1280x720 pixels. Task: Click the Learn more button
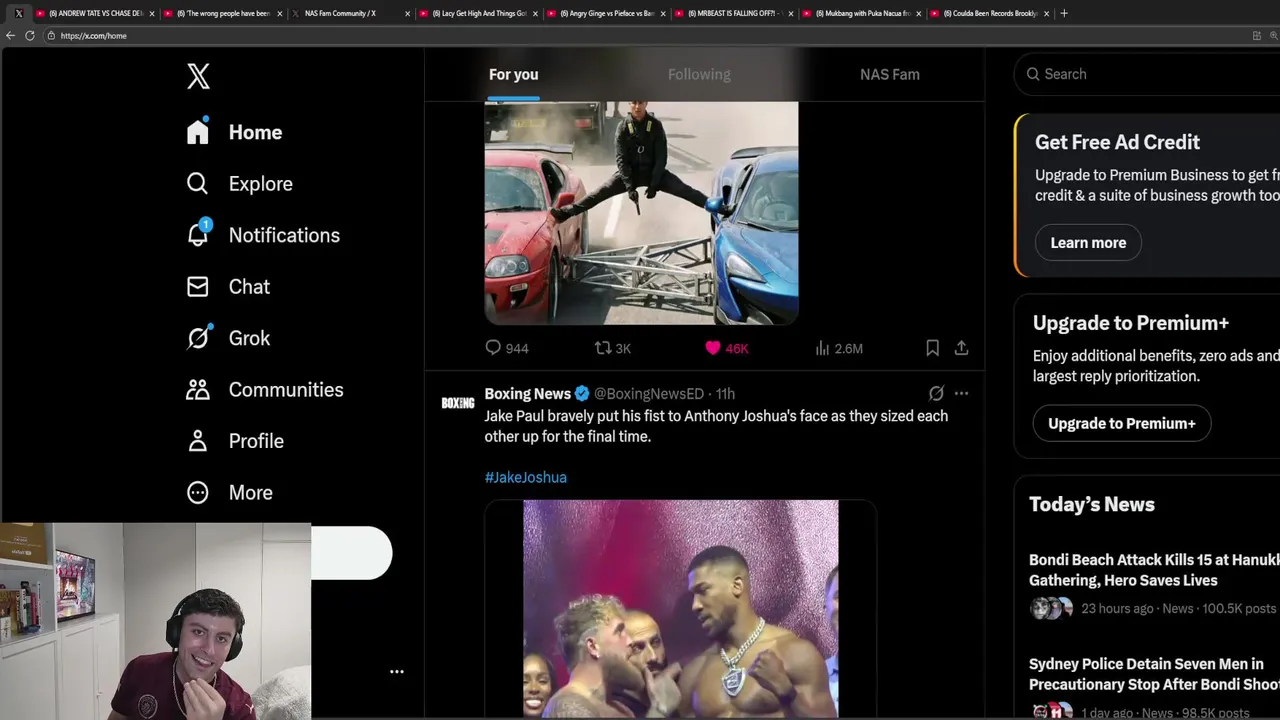pos(1088,243)
